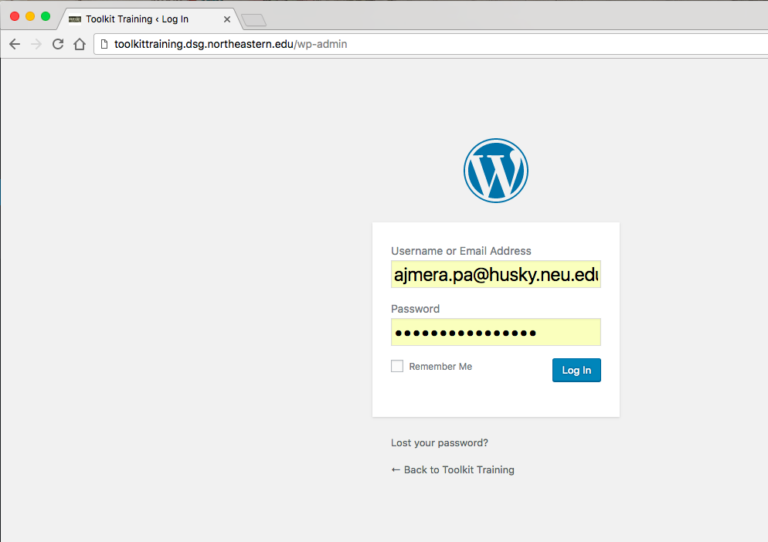Close the browser window with red button

(x=15, y=16)
